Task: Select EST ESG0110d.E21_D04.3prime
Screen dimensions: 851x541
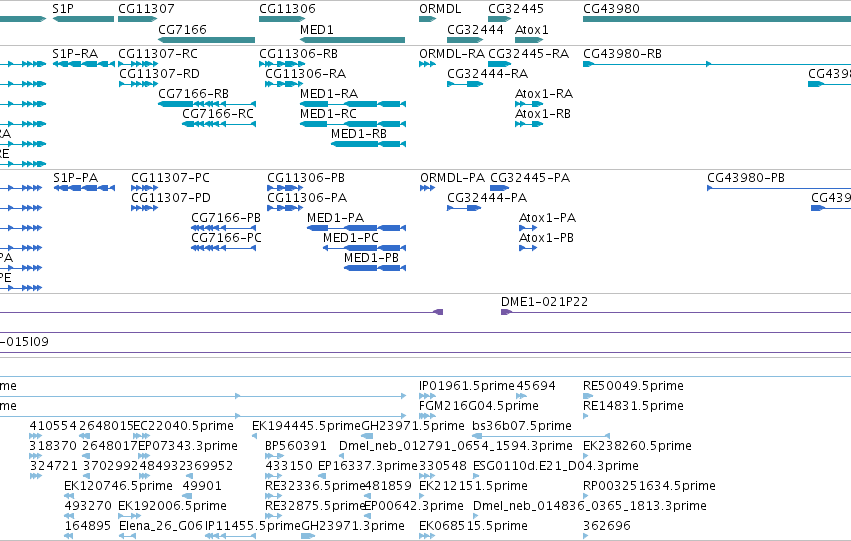Action: tap(476, 476)
